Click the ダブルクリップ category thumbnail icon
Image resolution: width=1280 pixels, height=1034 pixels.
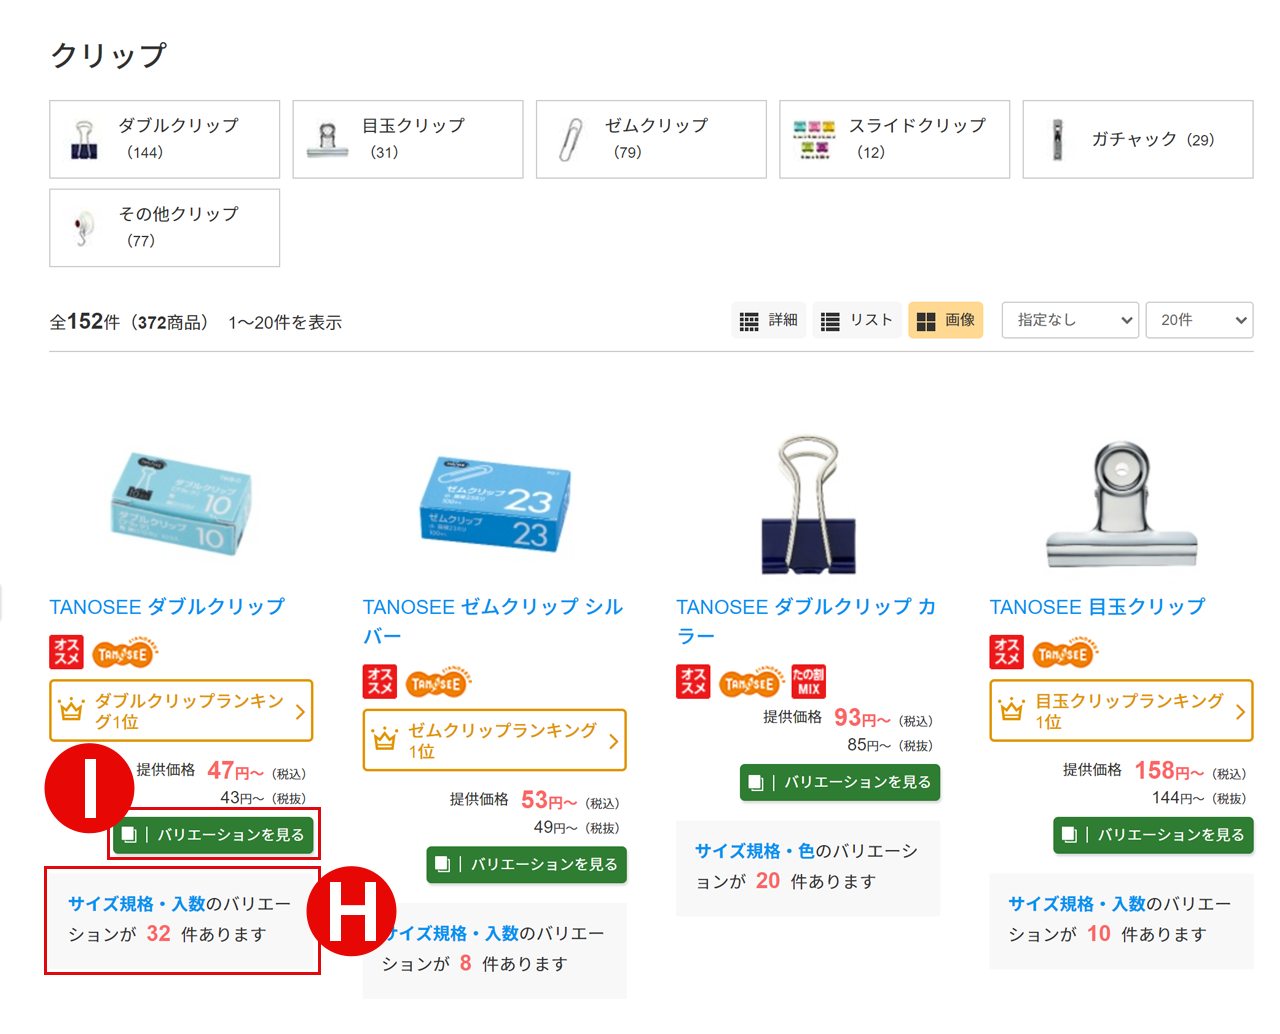pyautogui.click(x=84, y=140)
